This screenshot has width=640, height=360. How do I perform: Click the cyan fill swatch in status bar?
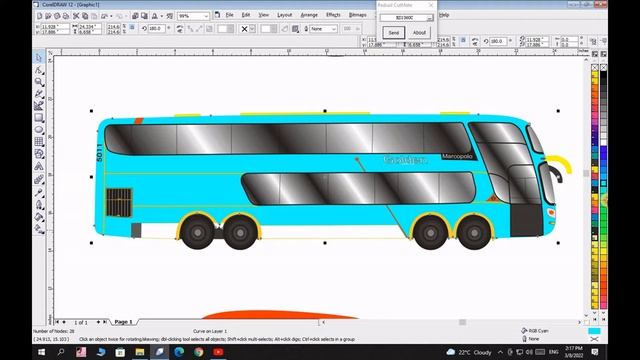tap(594, 331)
